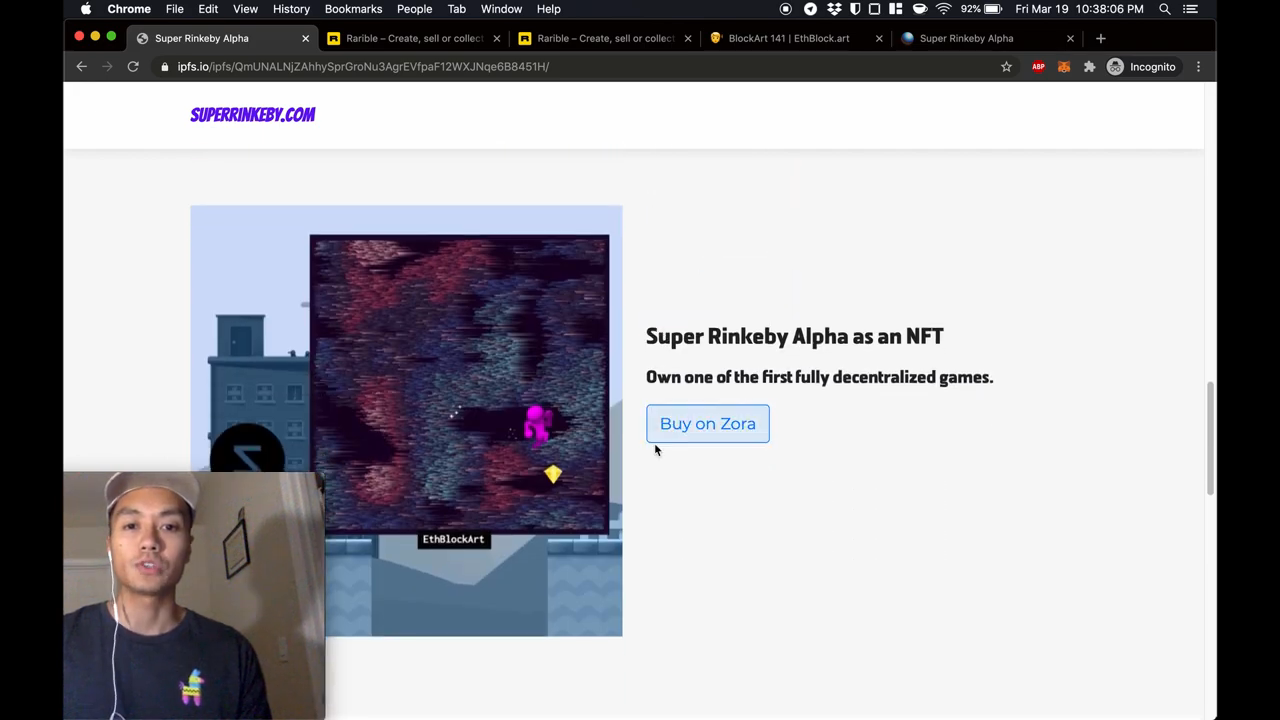
Task: Click the shield menu bar icon
Action: [854, 9]
